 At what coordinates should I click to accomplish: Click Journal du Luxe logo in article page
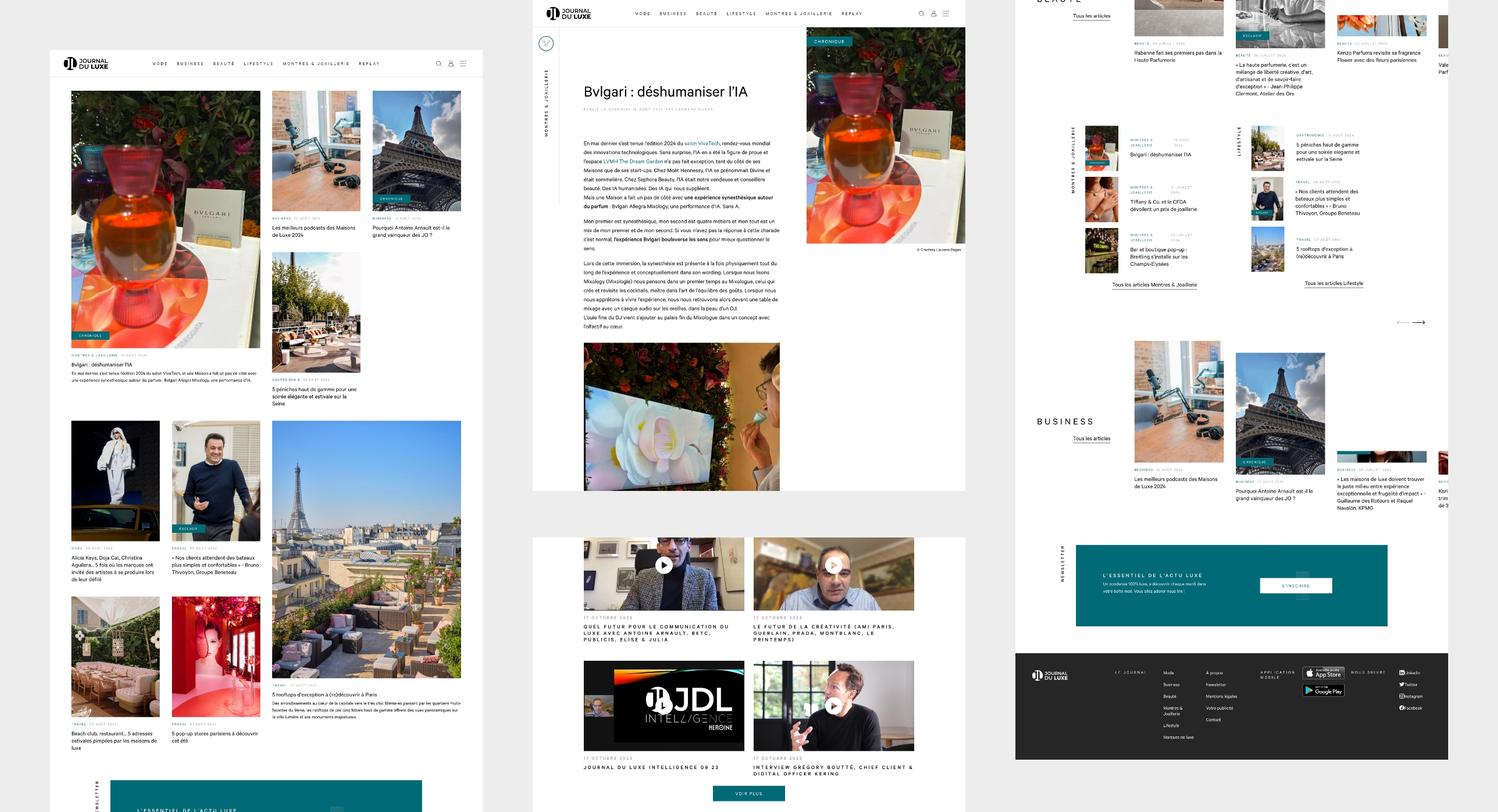point(569,14)
